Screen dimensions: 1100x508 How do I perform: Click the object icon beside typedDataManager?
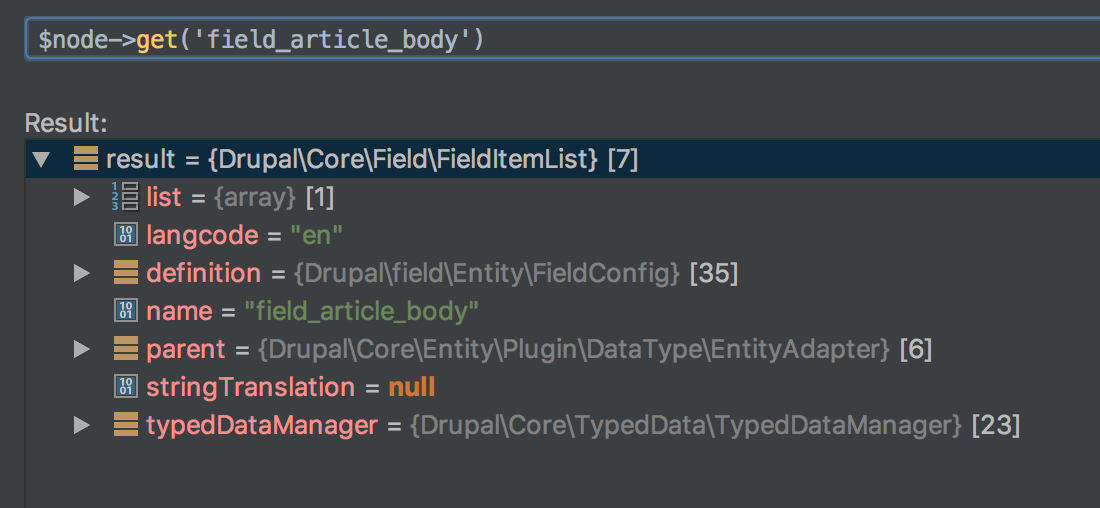[x=126, y=425]
